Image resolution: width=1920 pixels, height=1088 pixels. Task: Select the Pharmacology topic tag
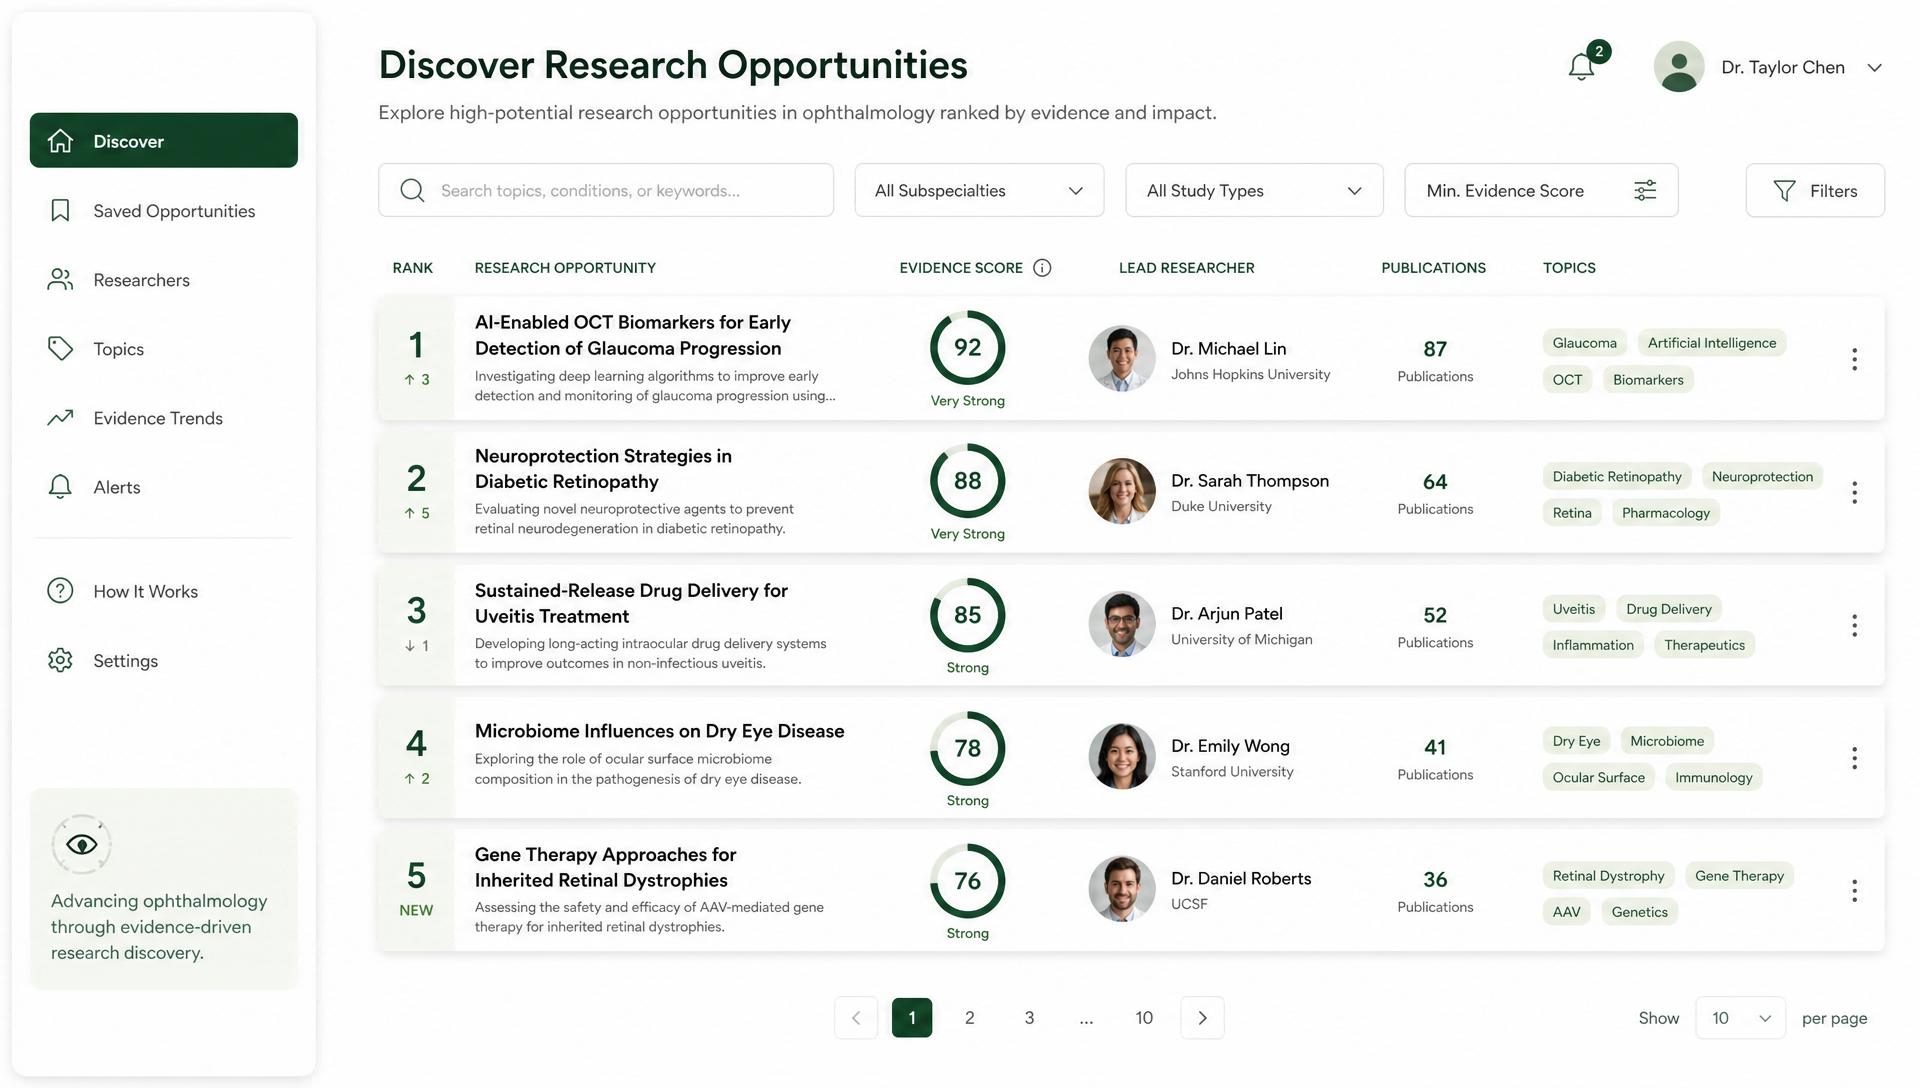click(1665, 513)
